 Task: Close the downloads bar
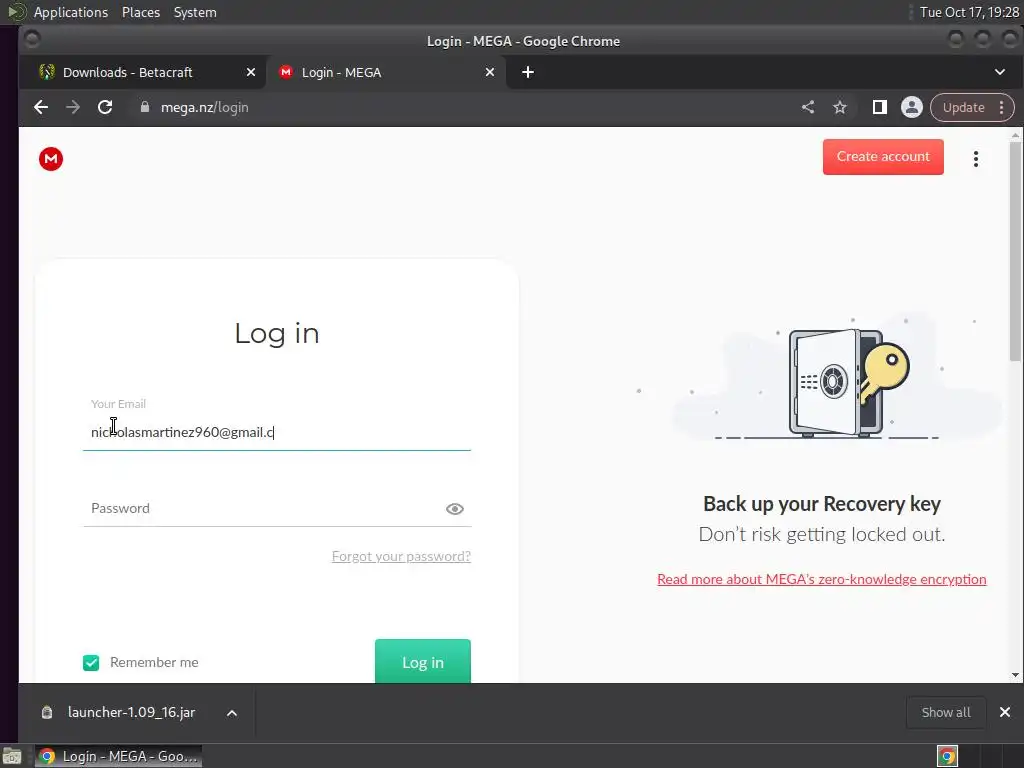(1005, 712)
